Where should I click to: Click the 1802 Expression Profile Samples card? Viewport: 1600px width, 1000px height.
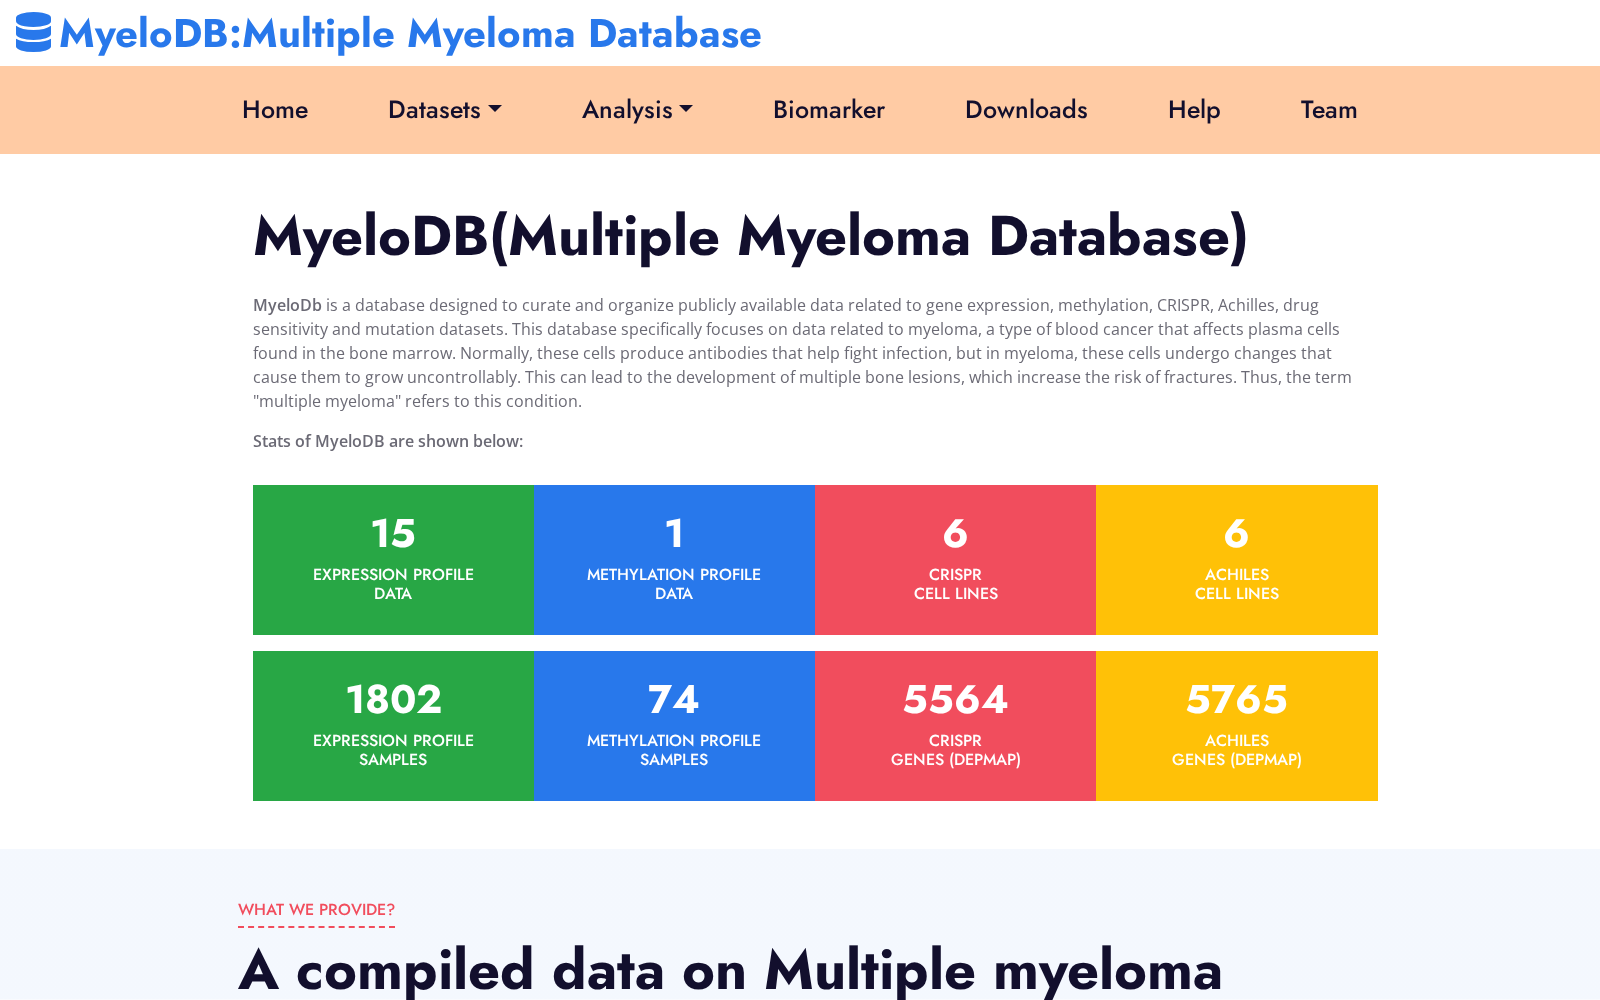tap(393, 726)
